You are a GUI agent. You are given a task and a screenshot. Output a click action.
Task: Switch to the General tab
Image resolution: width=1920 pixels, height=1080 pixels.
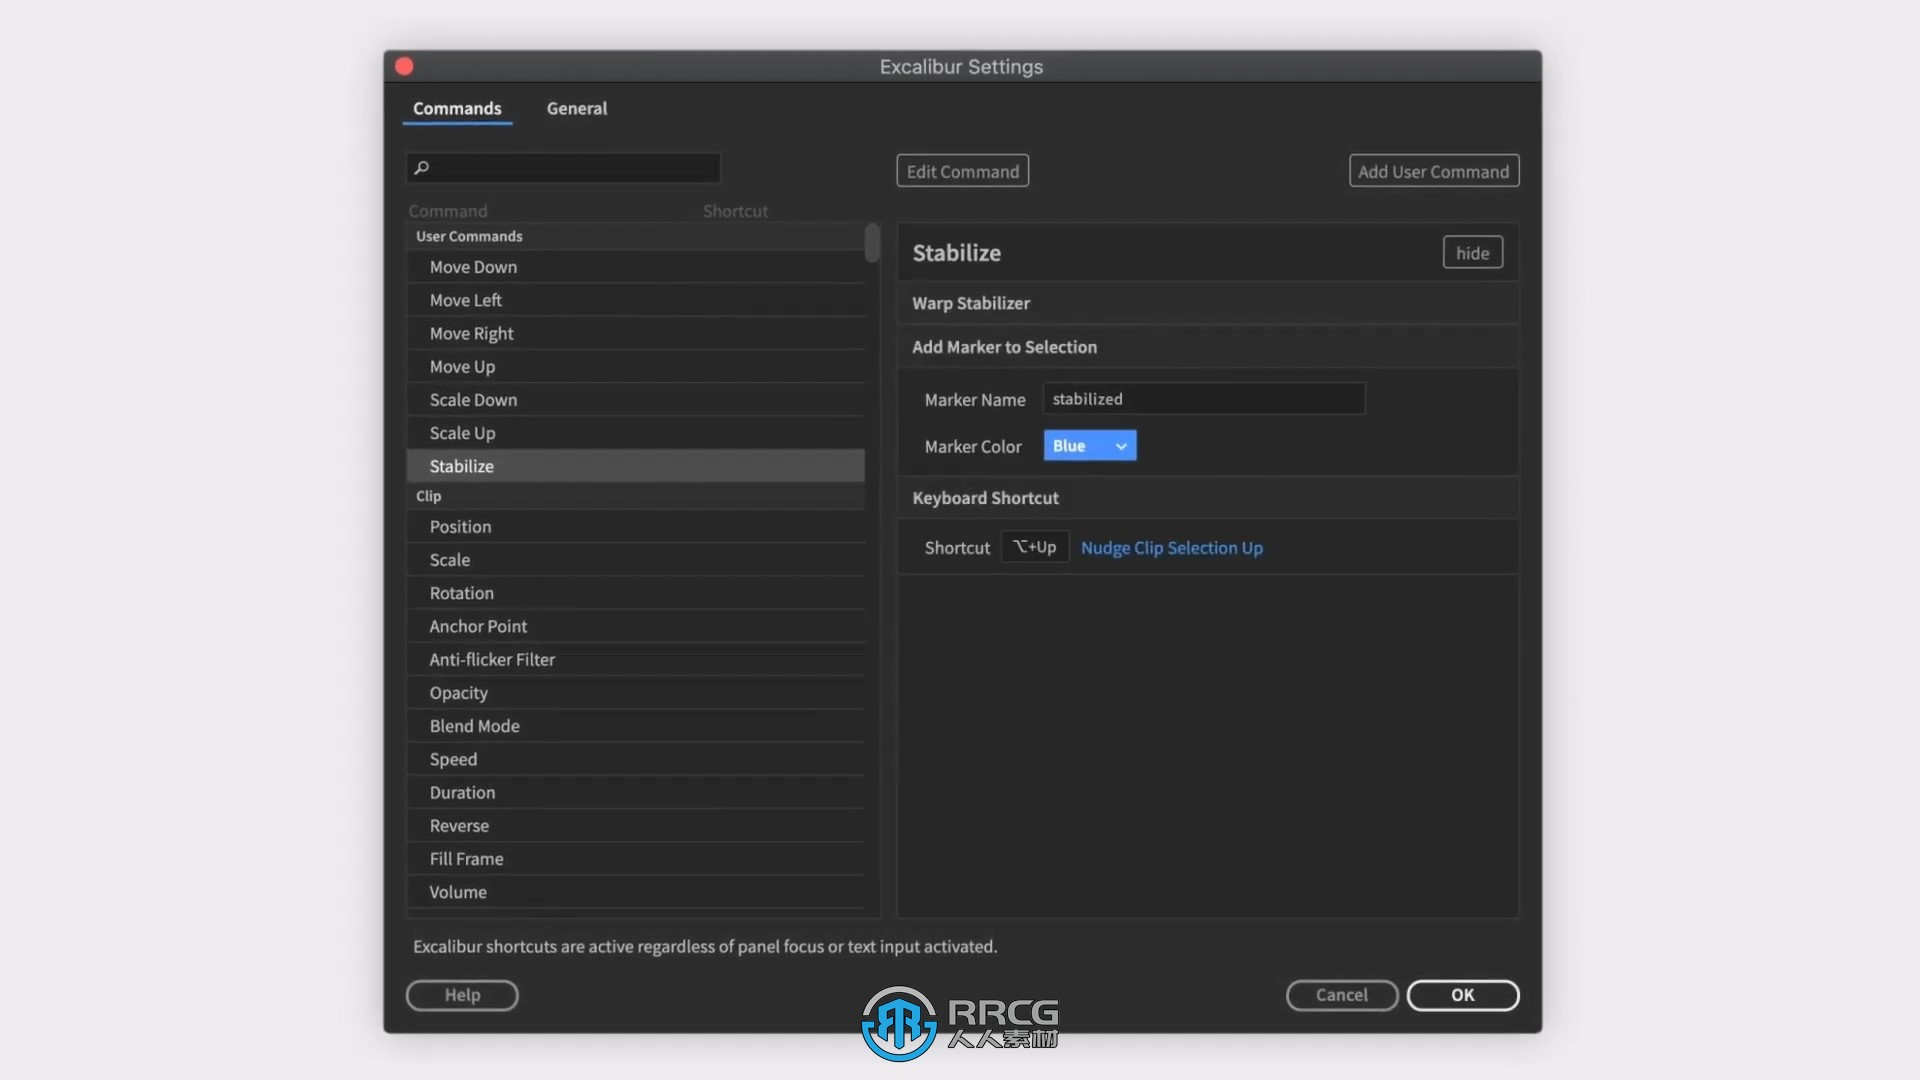pyautogui.click(x=576, y=108)
